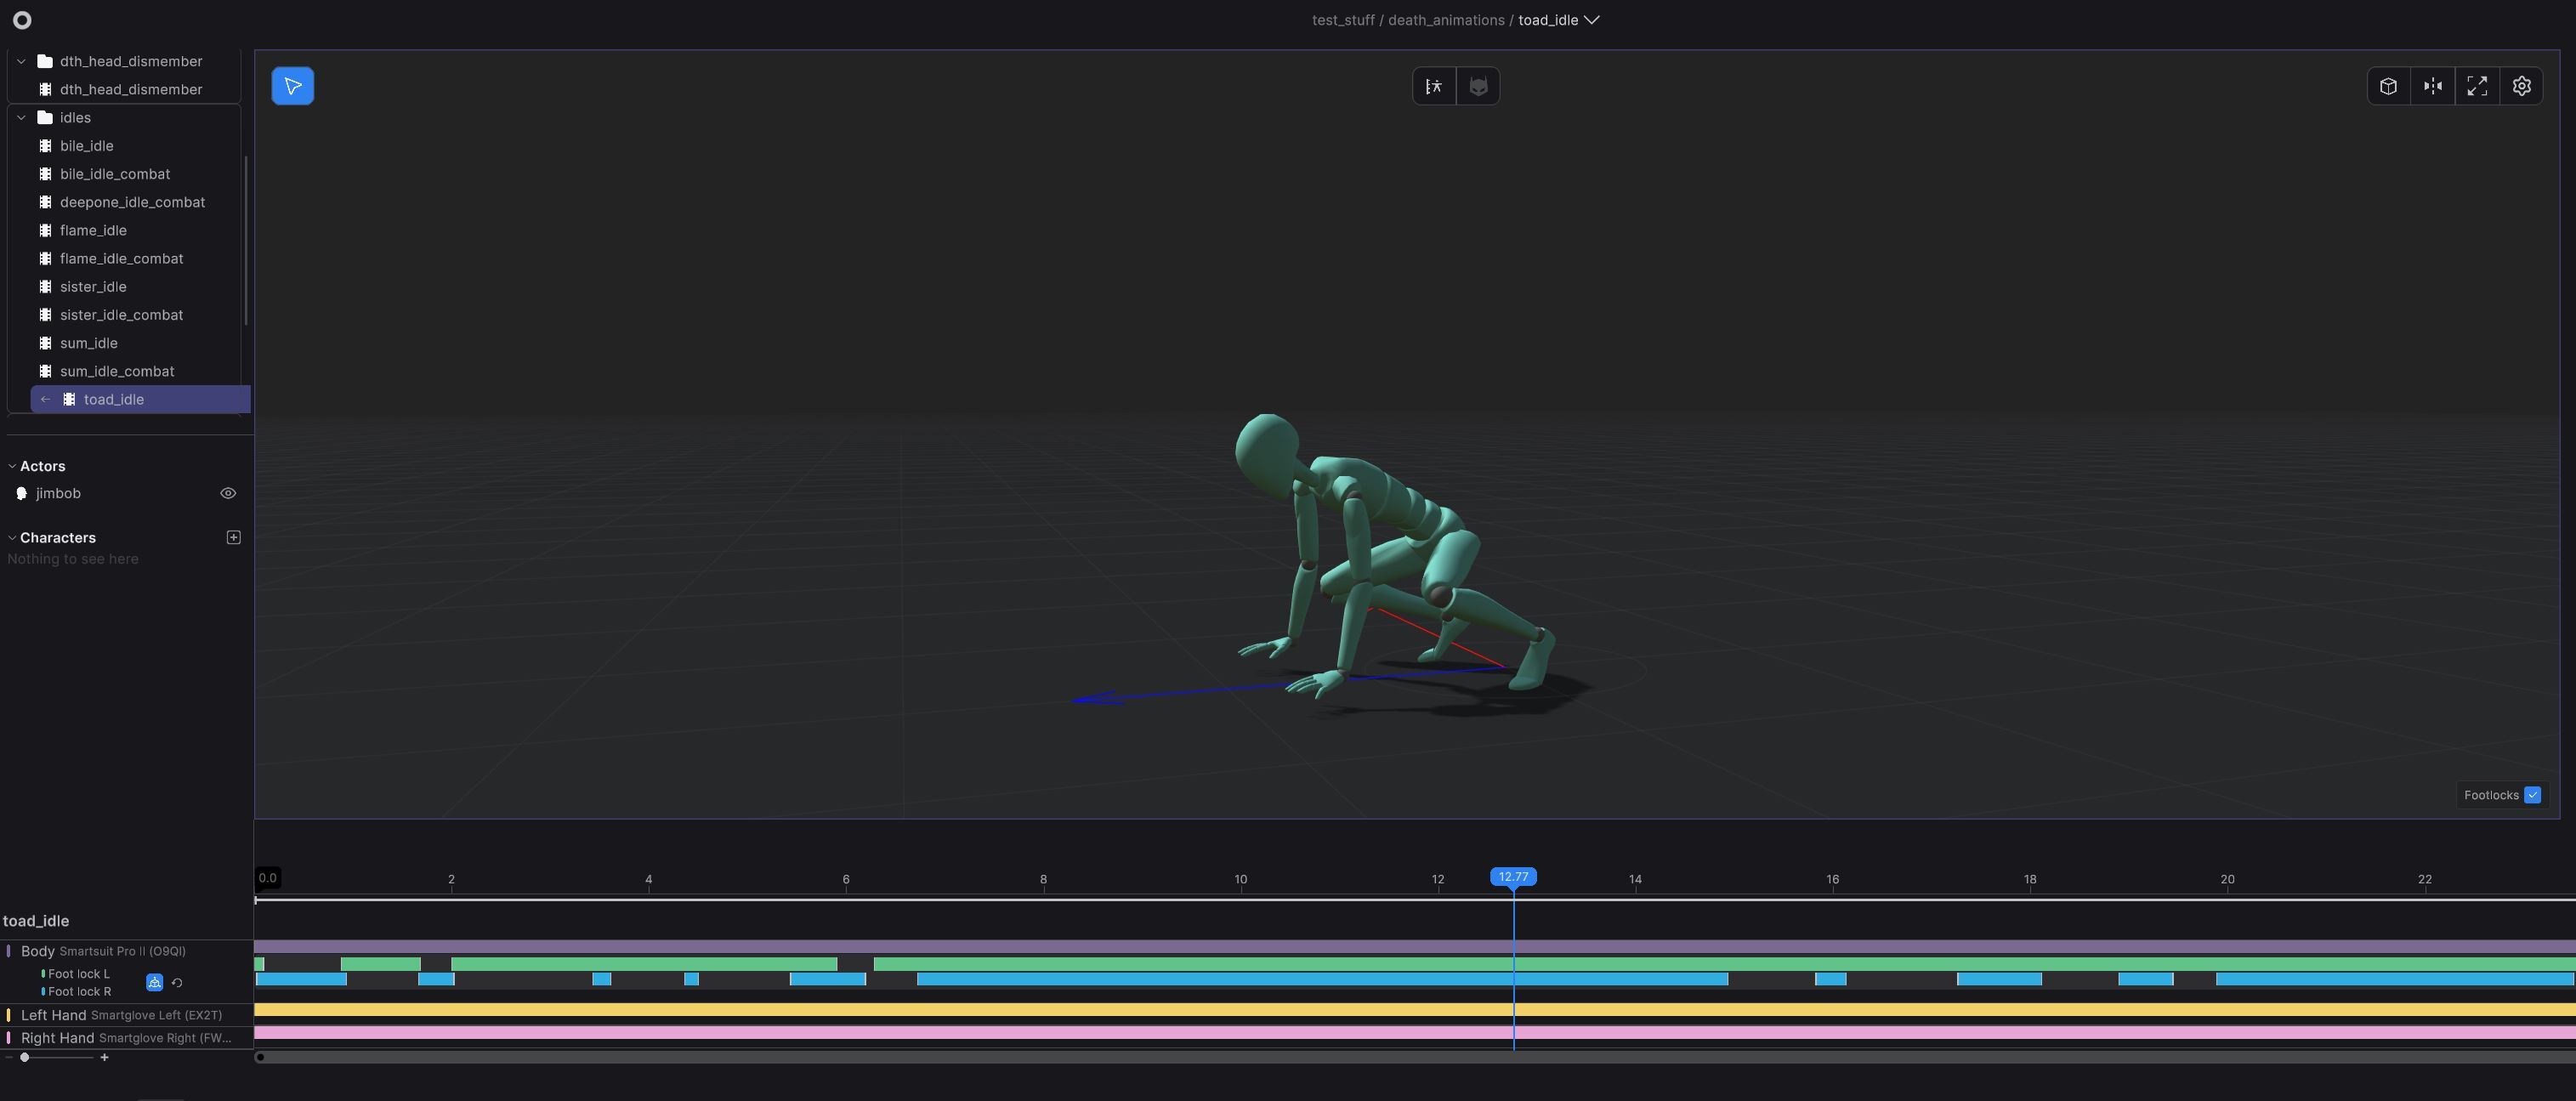This screenshot has height=1101, width=2576.
Task: Click the timeline zoom-in plus button
Action: click(x=104, y=1057)
